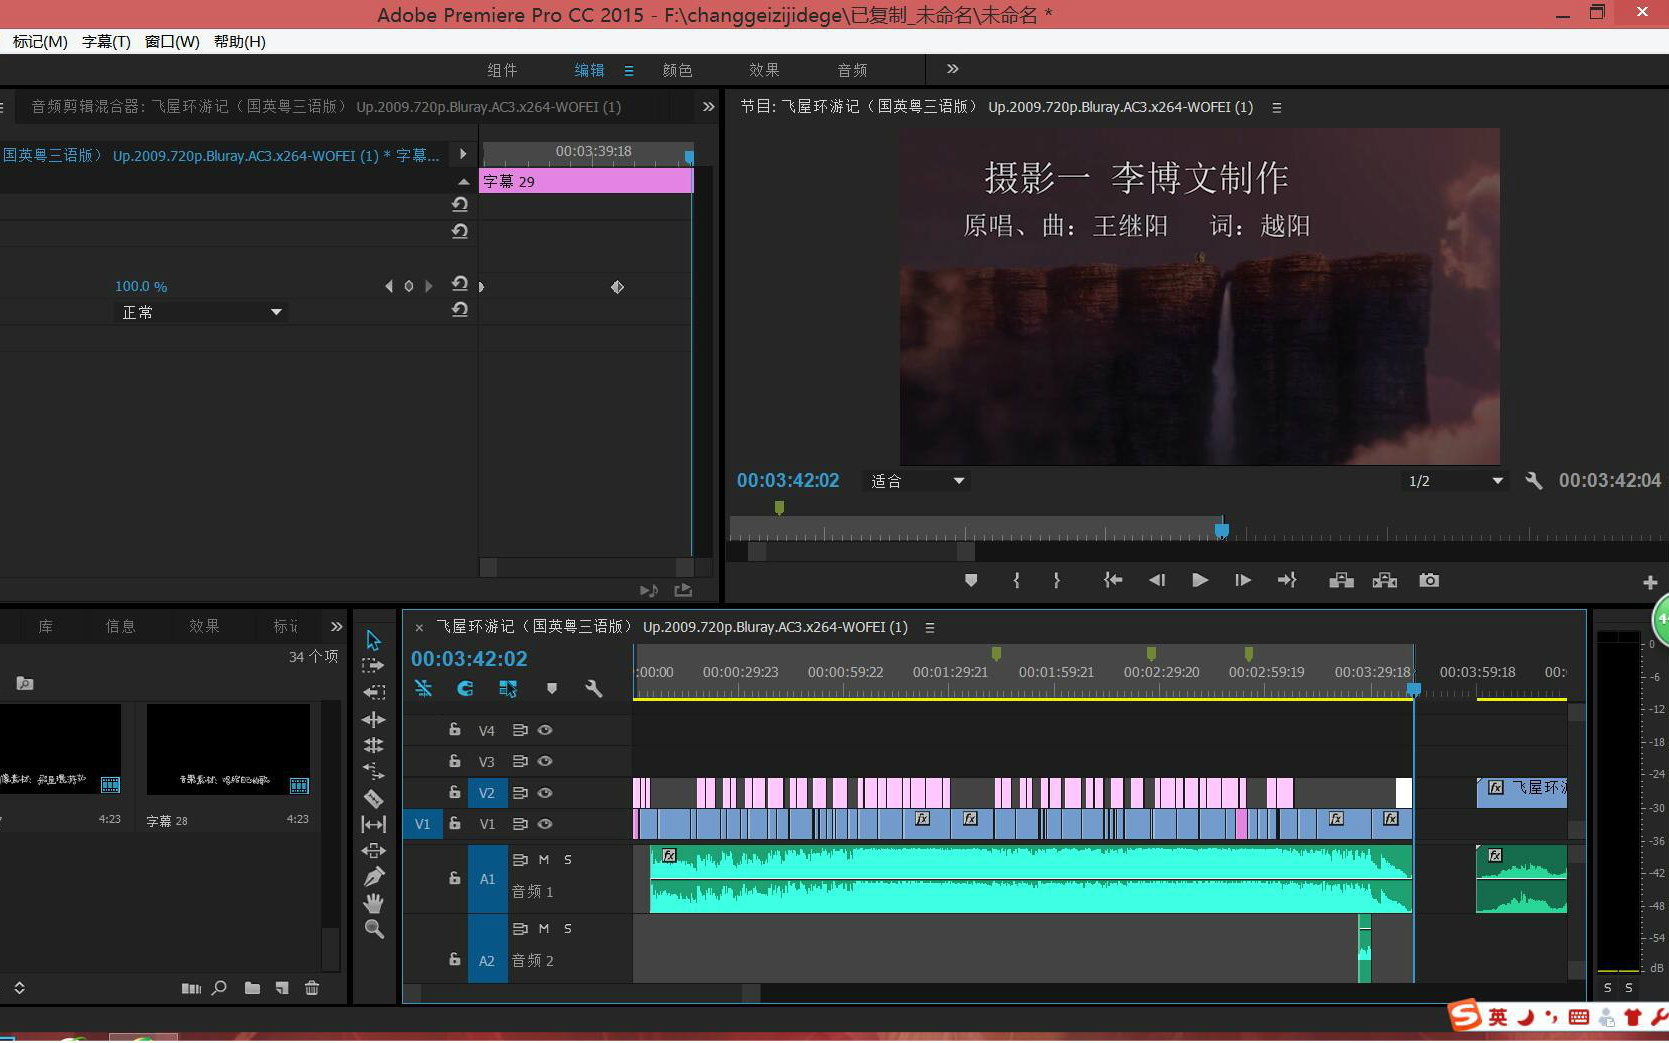Toggle nest sequence insert mode in timeline

coord(423,688)
